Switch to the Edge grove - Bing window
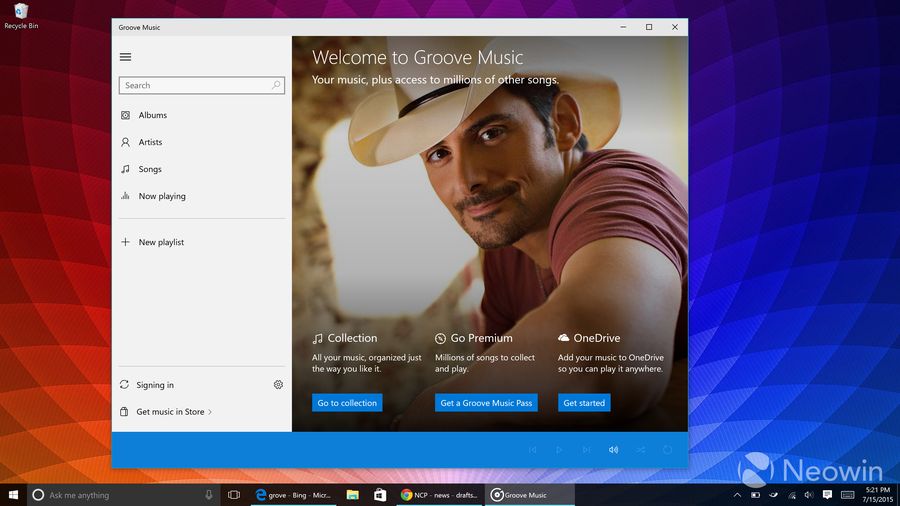Image resolution: width=900 pixels, height=506 pixels. pos(294,495)
